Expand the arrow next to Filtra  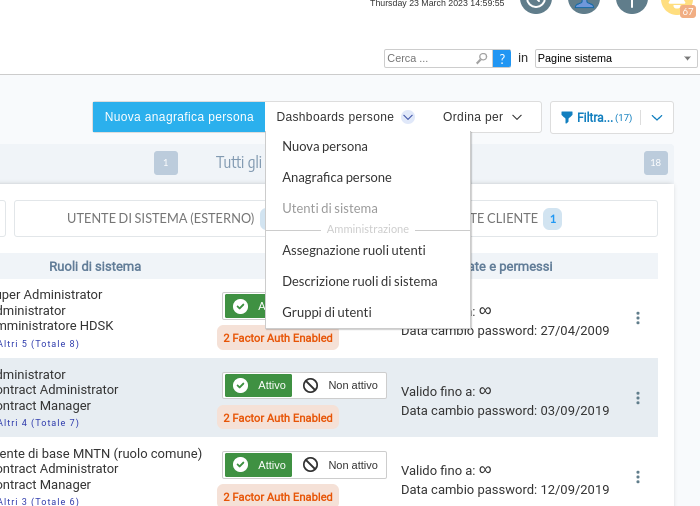point(656,118)
